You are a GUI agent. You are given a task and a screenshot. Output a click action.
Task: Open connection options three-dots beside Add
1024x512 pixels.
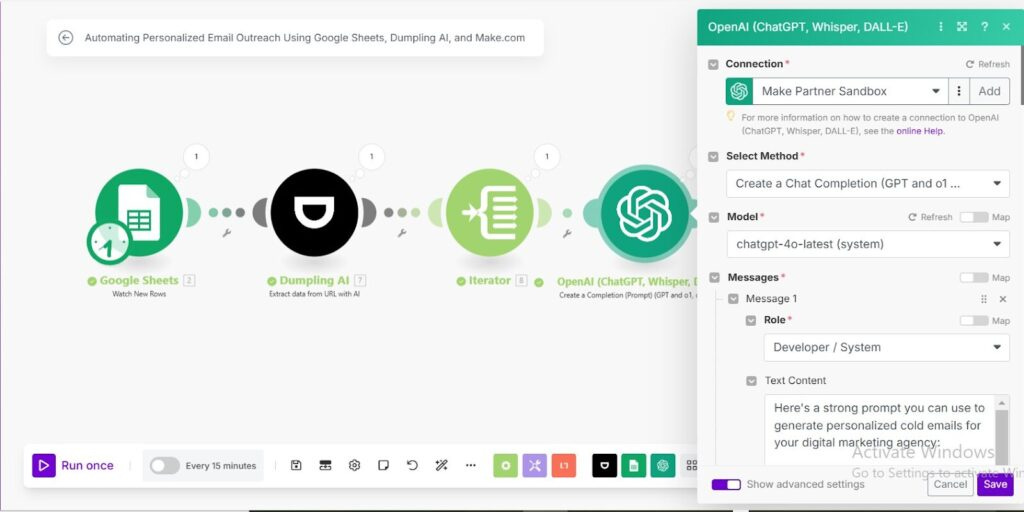[959, 91]
